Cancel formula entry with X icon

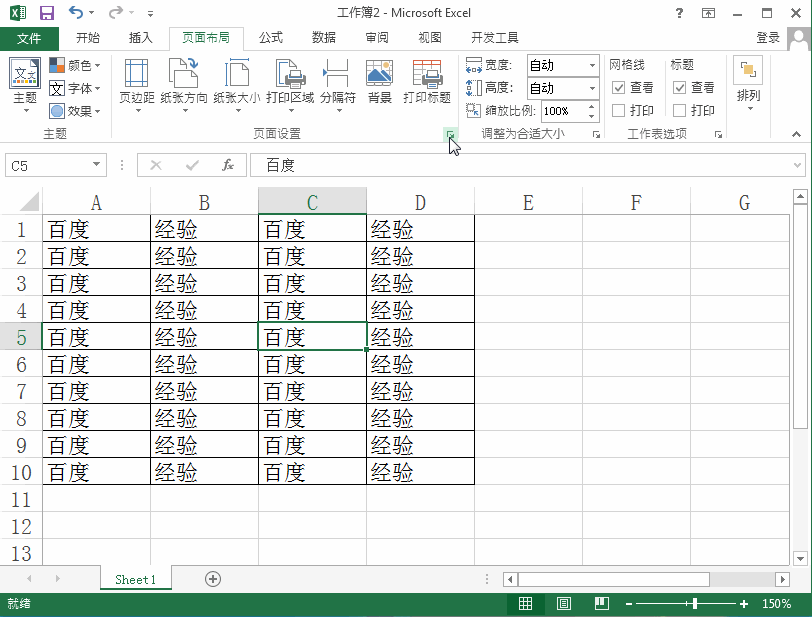(155, 165)
